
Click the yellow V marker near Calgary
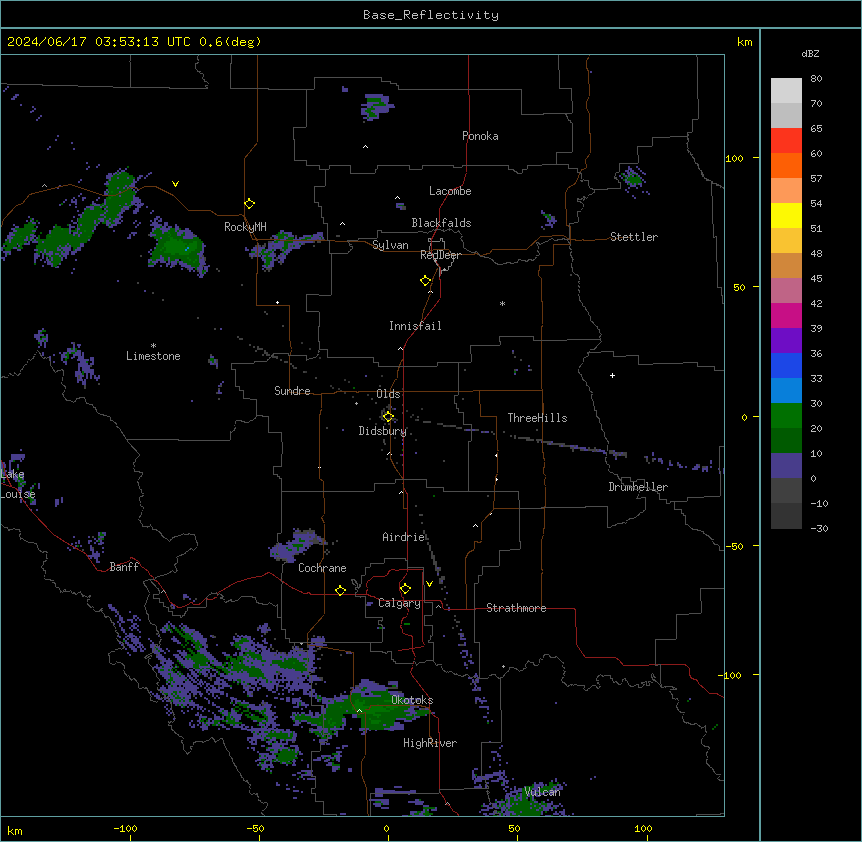pos(429,584)
